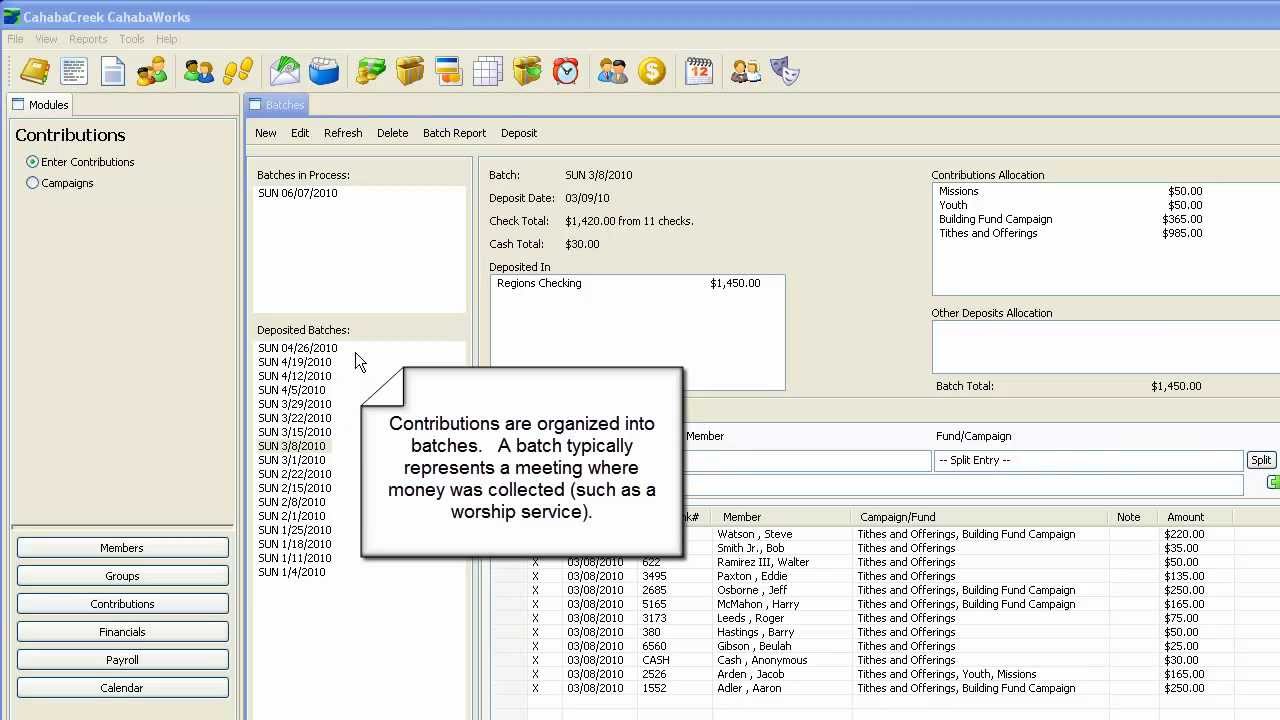Click Refresh in the batch toolbar
Viewport: 1280px width, 720px height.
[x=343, y=133]
